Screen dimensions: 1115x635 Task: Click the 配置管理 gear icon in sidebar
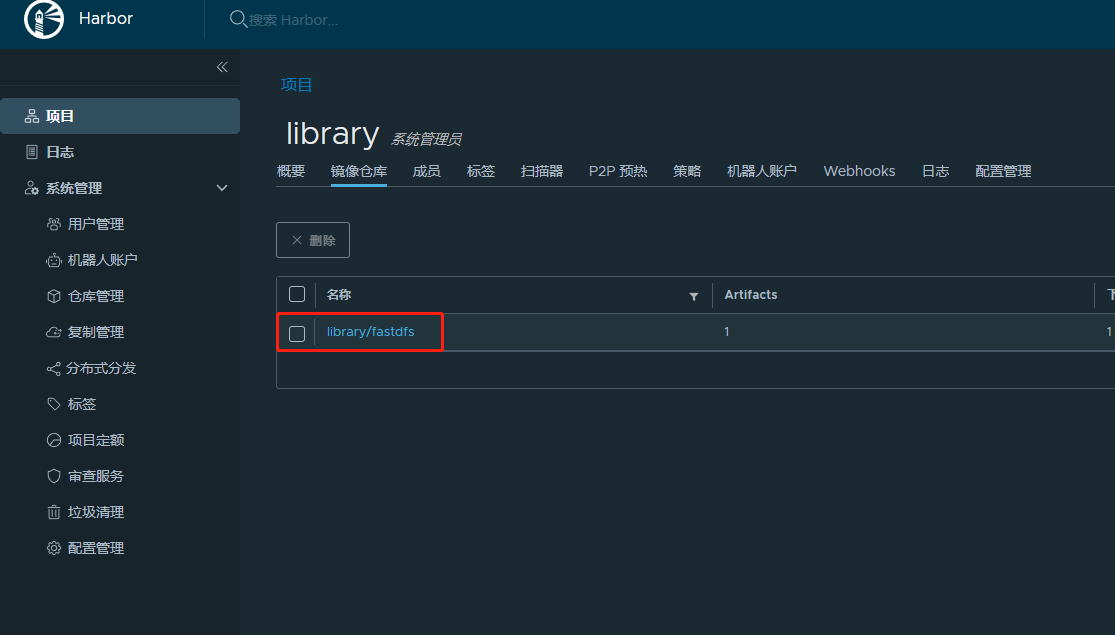coord(54,548)
